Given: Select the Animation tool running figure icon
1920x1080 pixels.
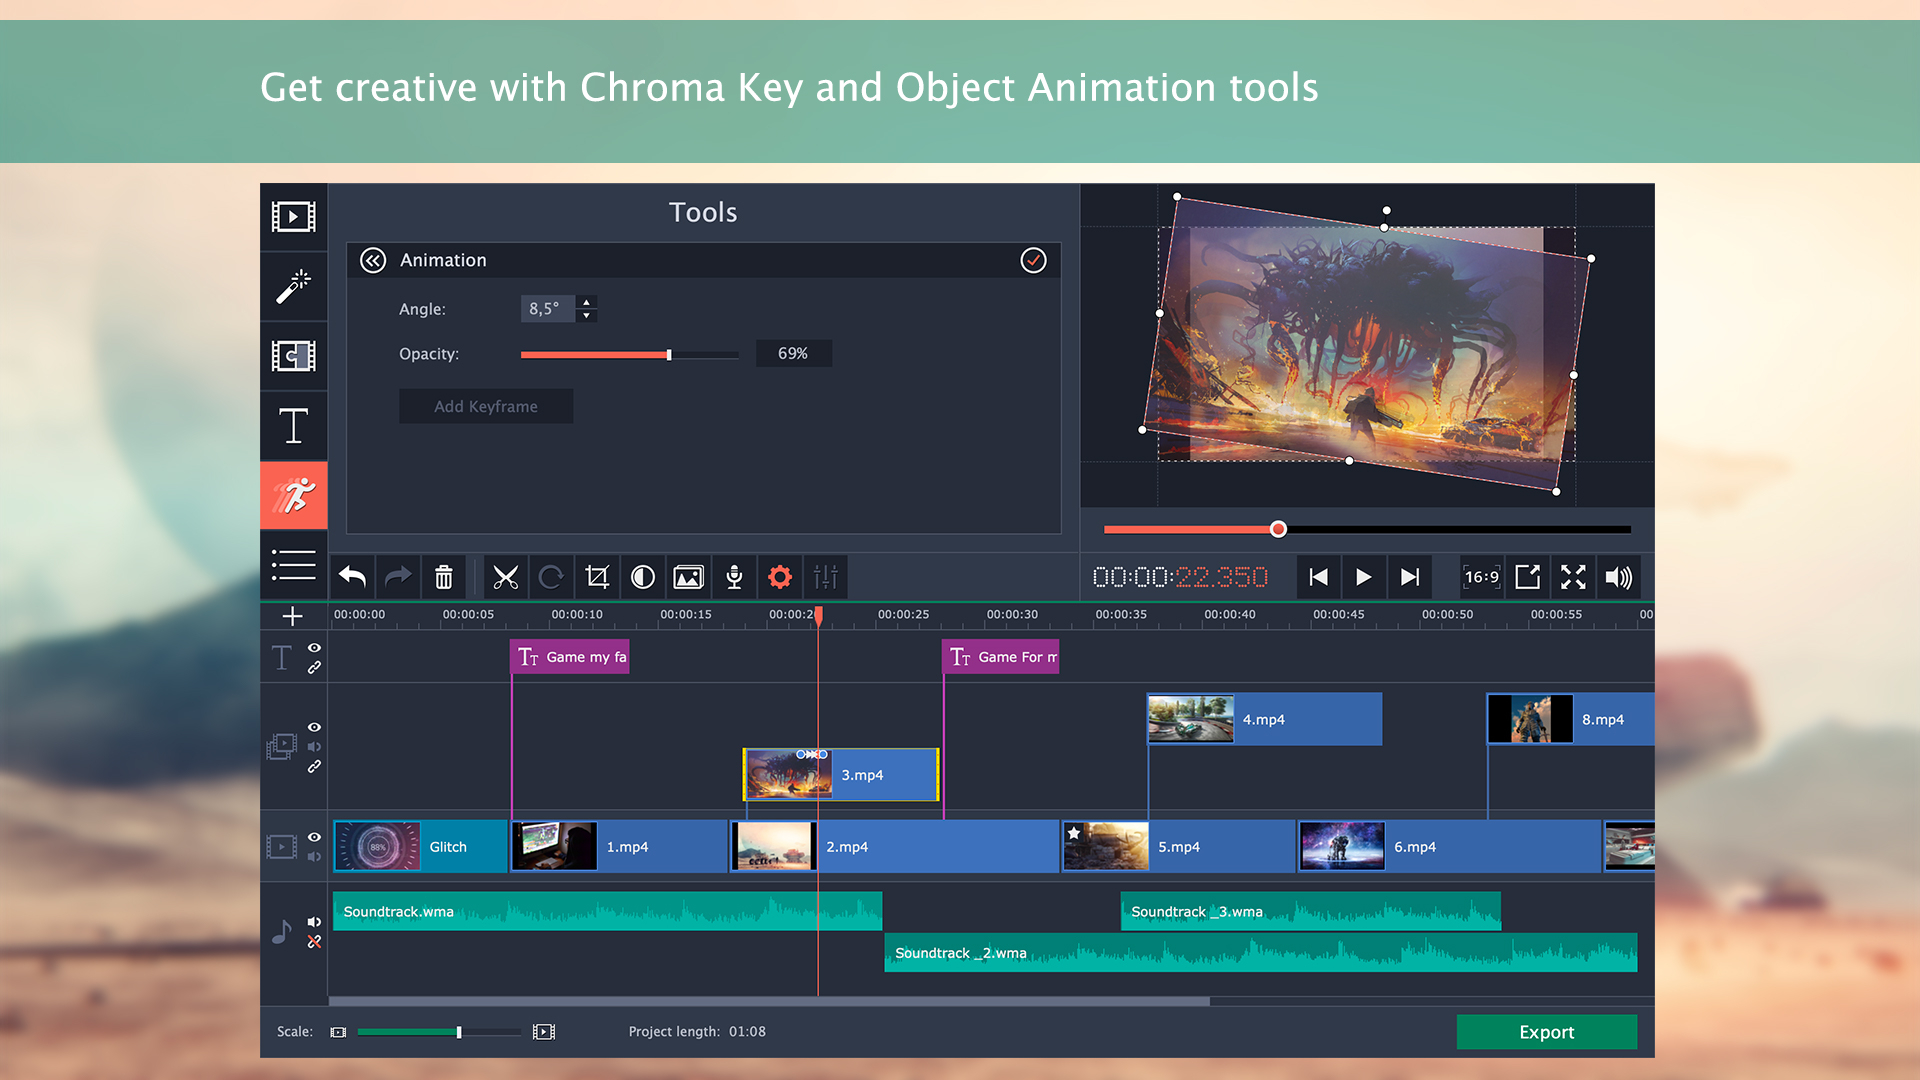Looking at the screenshot, I should click(293, 495).
